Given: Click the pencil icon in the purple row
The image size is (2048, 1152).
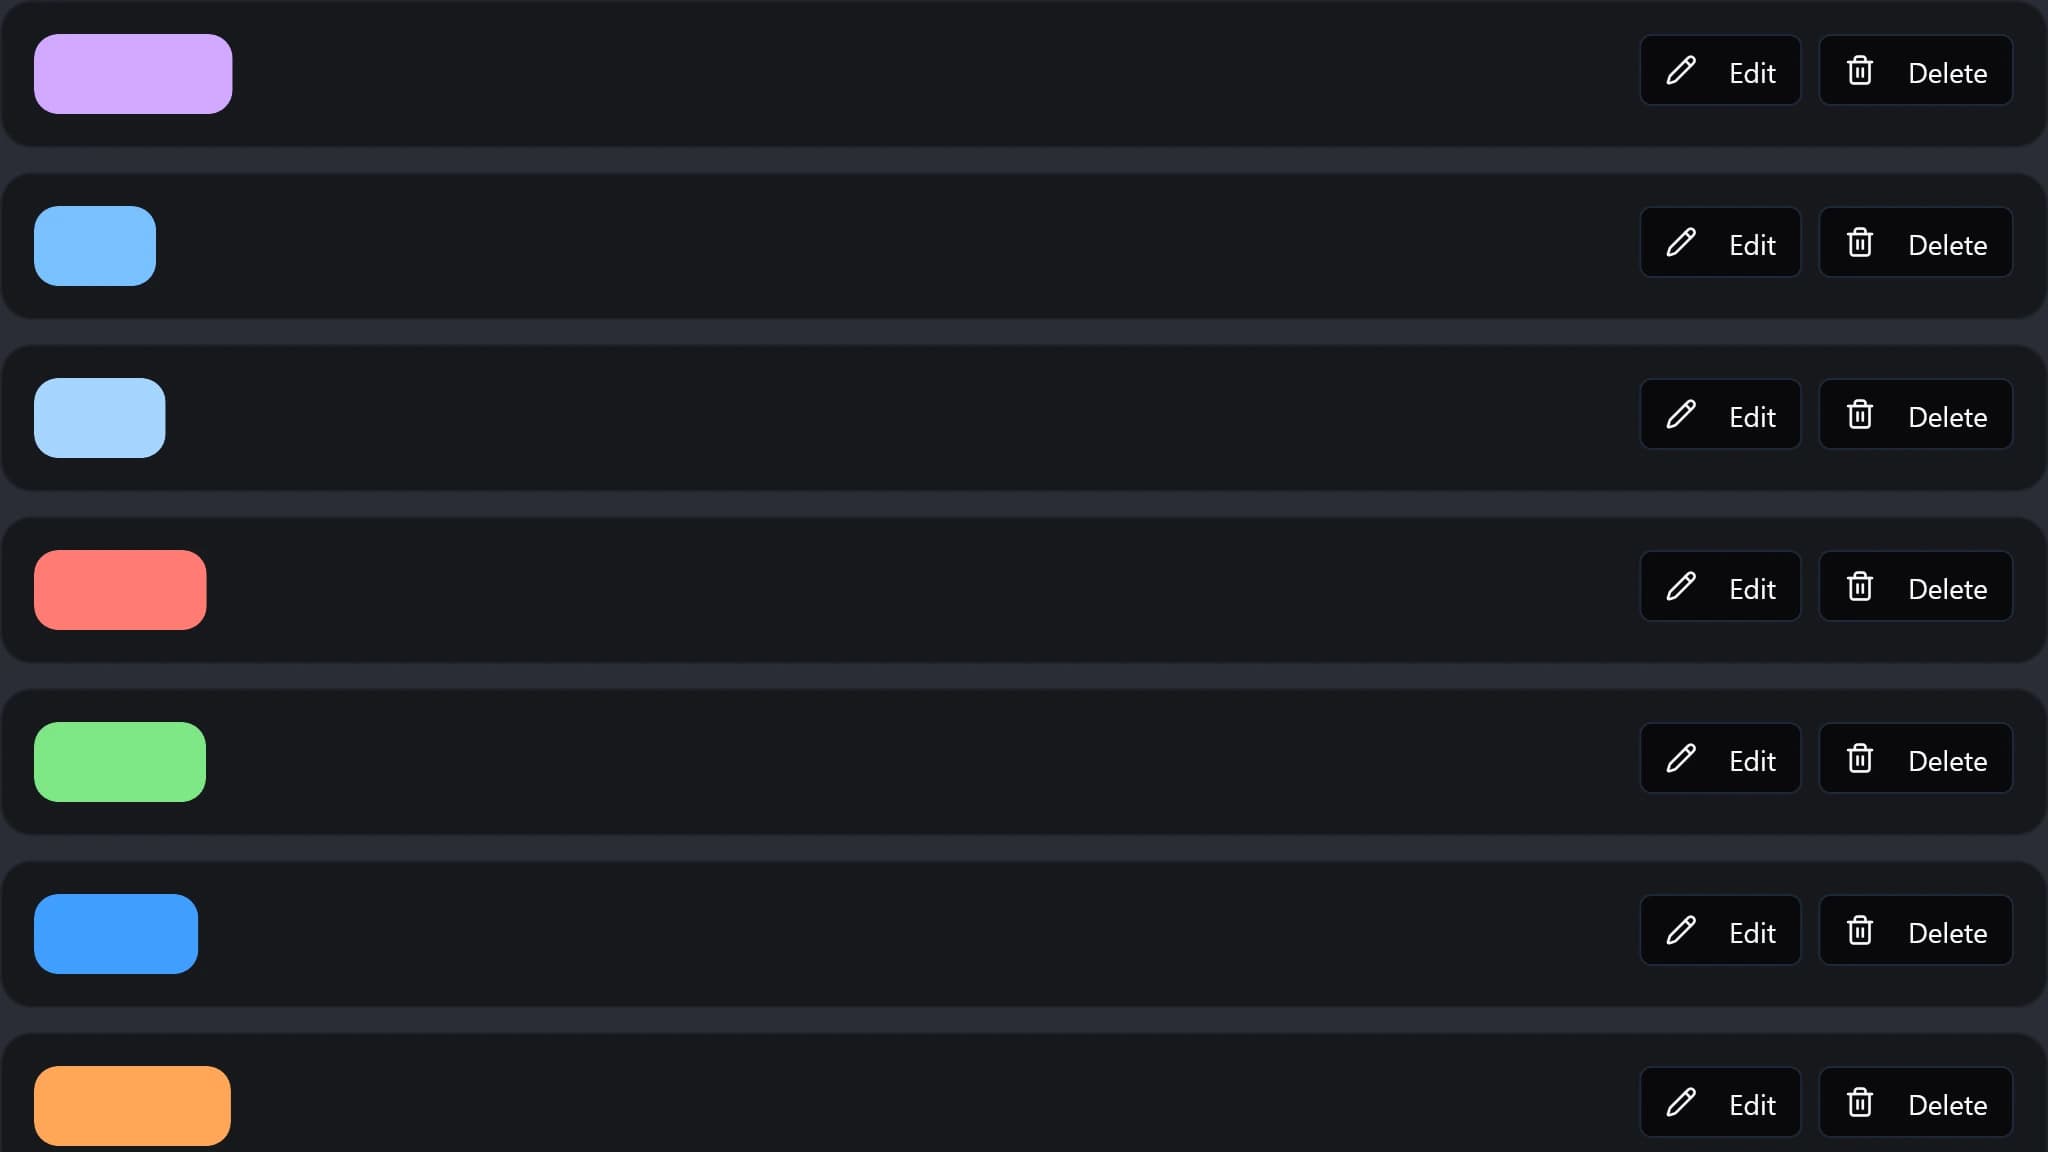Looking at the screenshot, I should pyautogui.click(x=1681, y=71).
